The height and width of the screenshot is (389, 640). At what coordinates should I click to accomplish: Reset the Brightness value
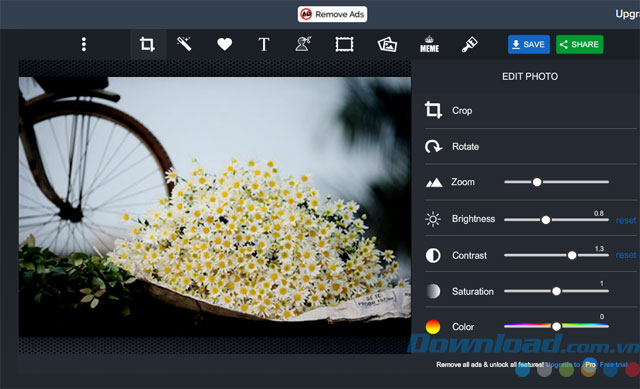(x=626, y=220)
